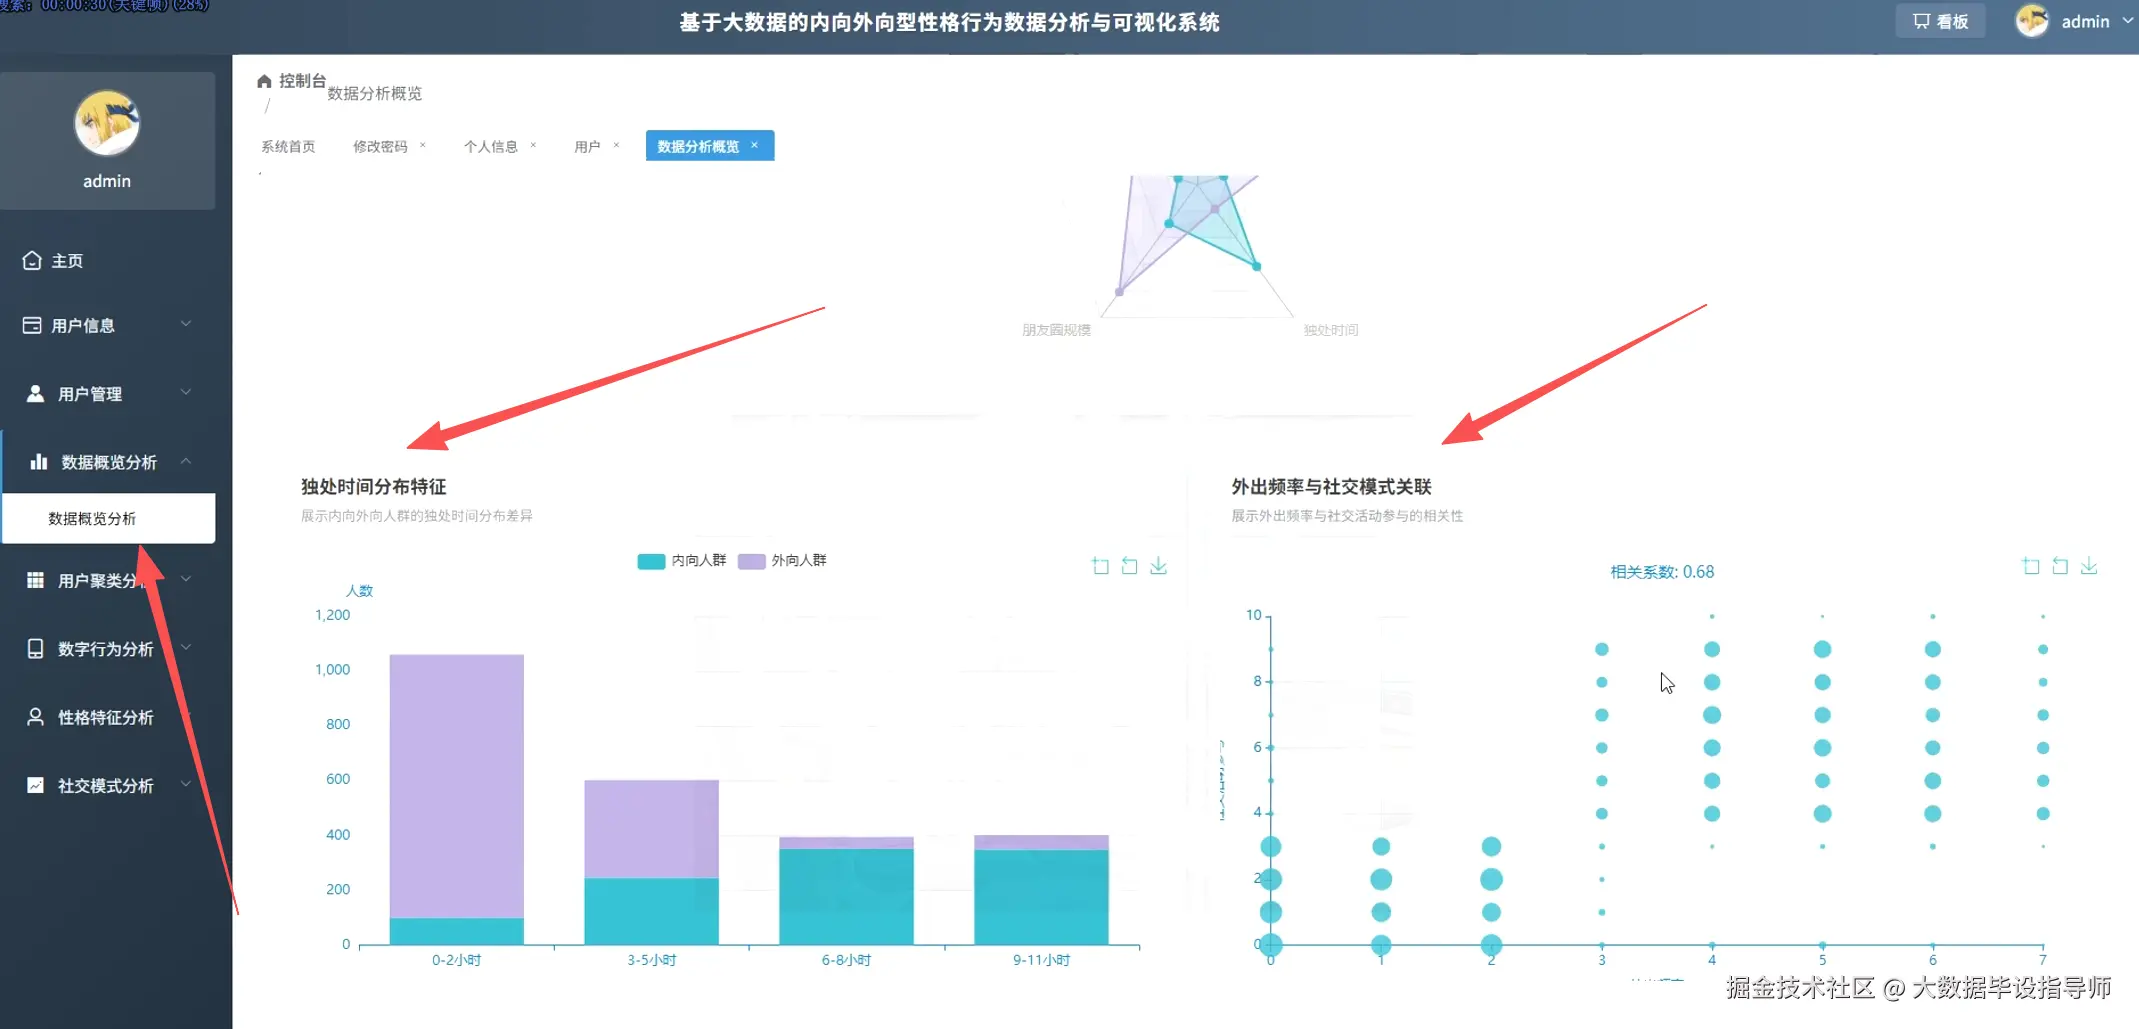Switch to the 个人信息 tab
The width and height of the screenshot is (2139, 1029).
[492, 145]
